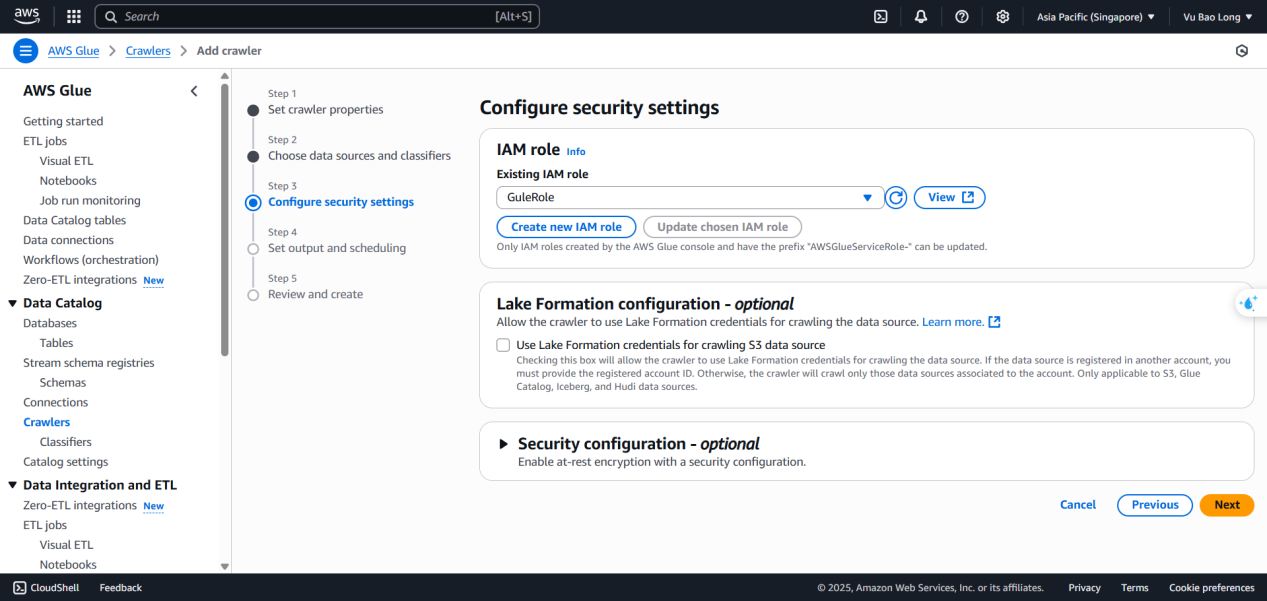Click the sidebar scroll up arrow
1267x601 pixels.
pyautogui.click(x=225, y=75)
